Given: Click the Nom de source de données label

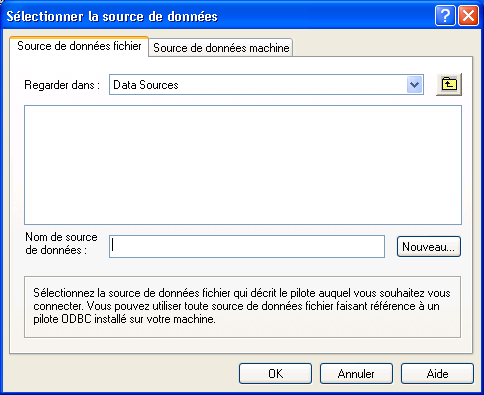Looking at the screenshot, I should (x=61, y=243).
